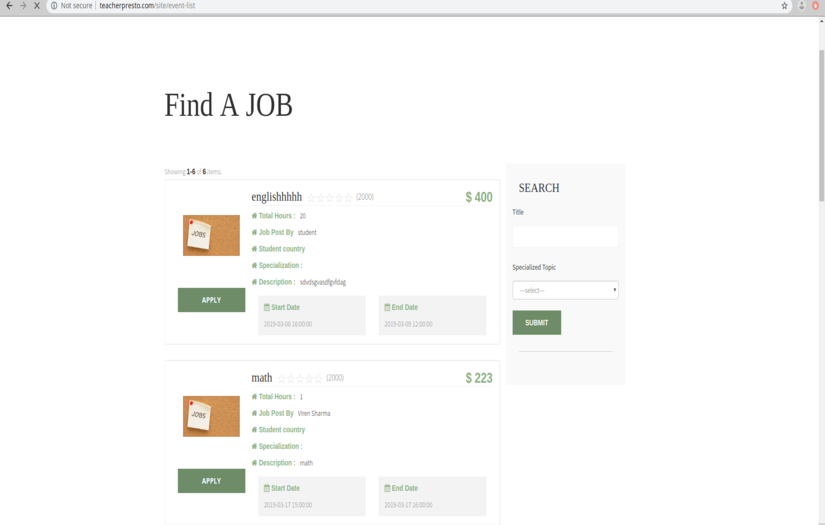Click end date 2019-03-17 16:00:00
This screenshot has width=825, height=525.
[x=408, y=505]
